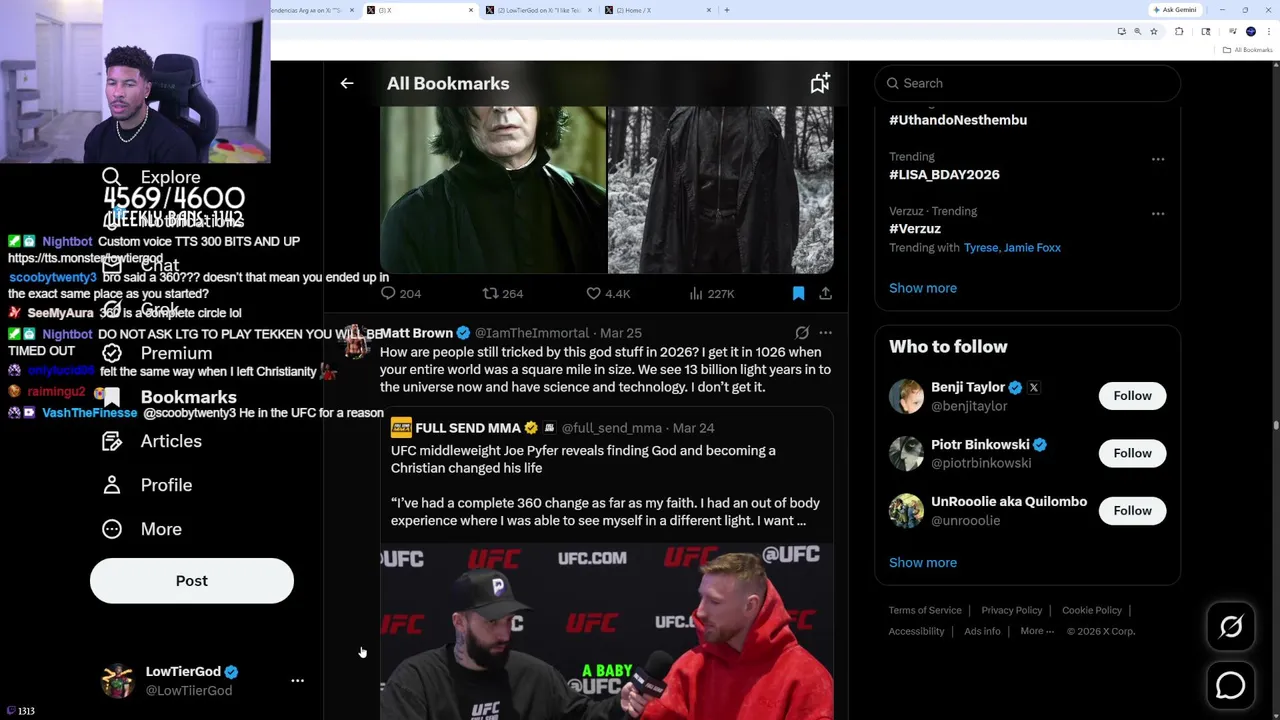Image resolution: width=1280 pixels, height=720 pixels.
Task: Switch to LowTierGod on X browser tab
Action: point(540,10)
